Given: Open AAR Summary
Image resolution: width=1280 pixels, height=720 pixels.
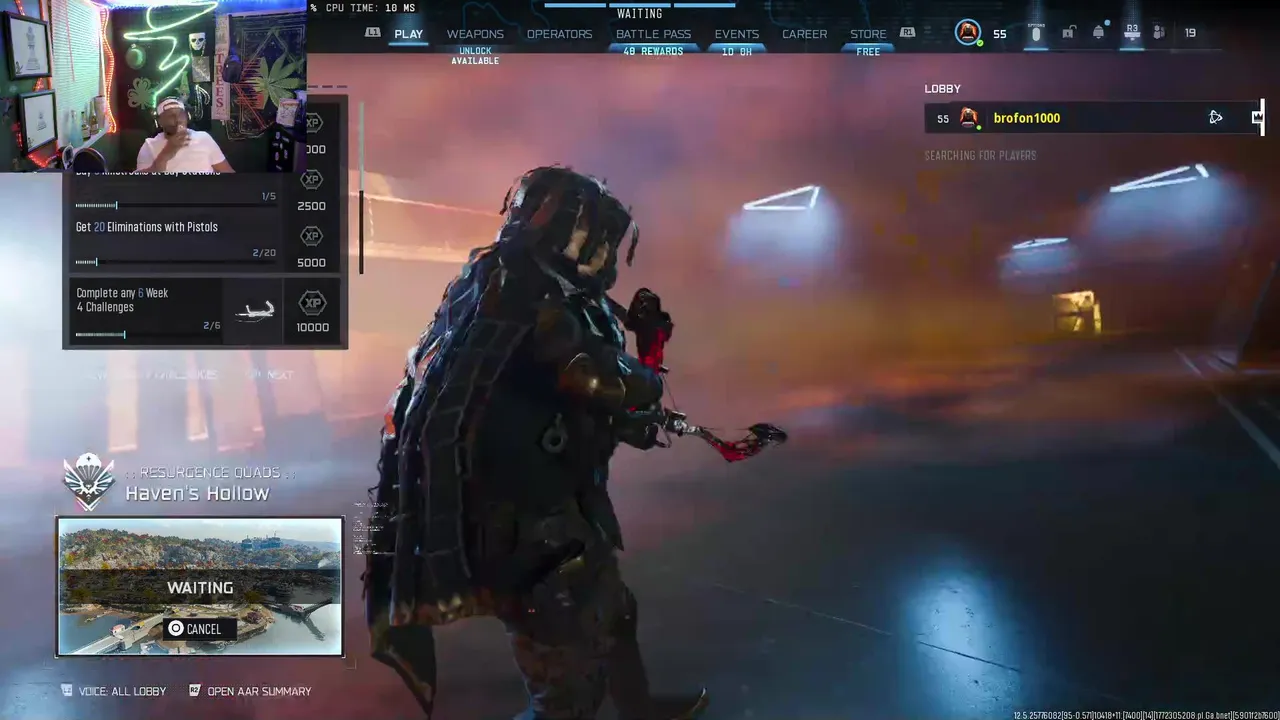Looking at the screenshot, I should tap(250, 691).
